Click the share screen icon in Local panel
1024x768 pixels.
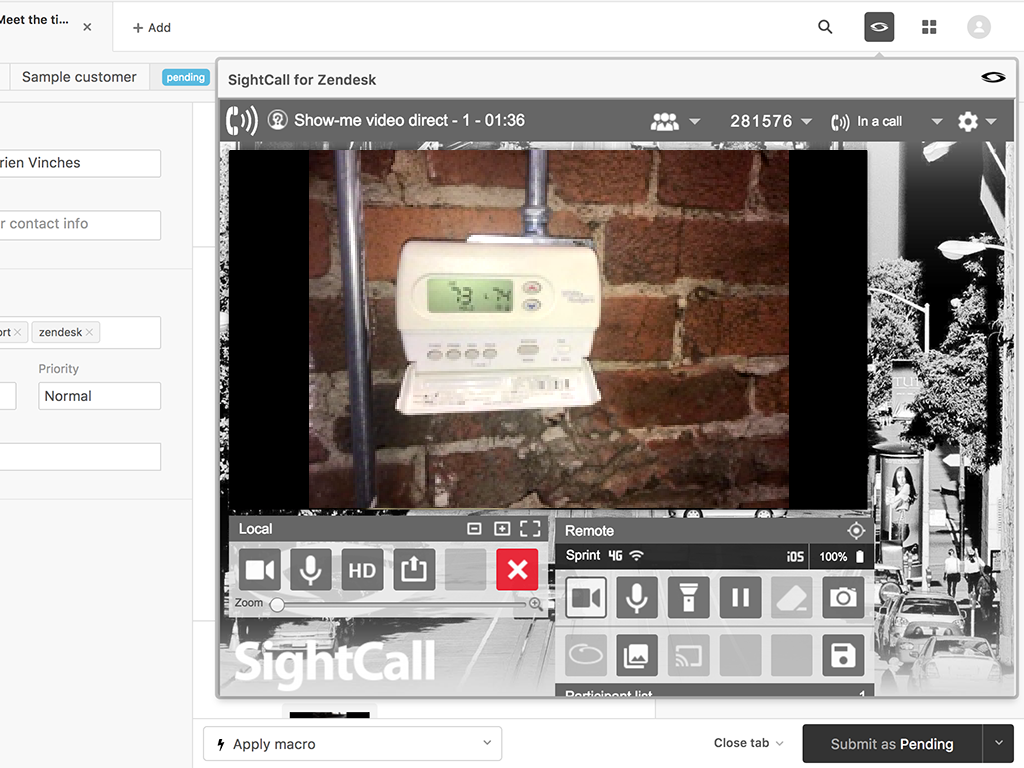click(x=414, y=570)
